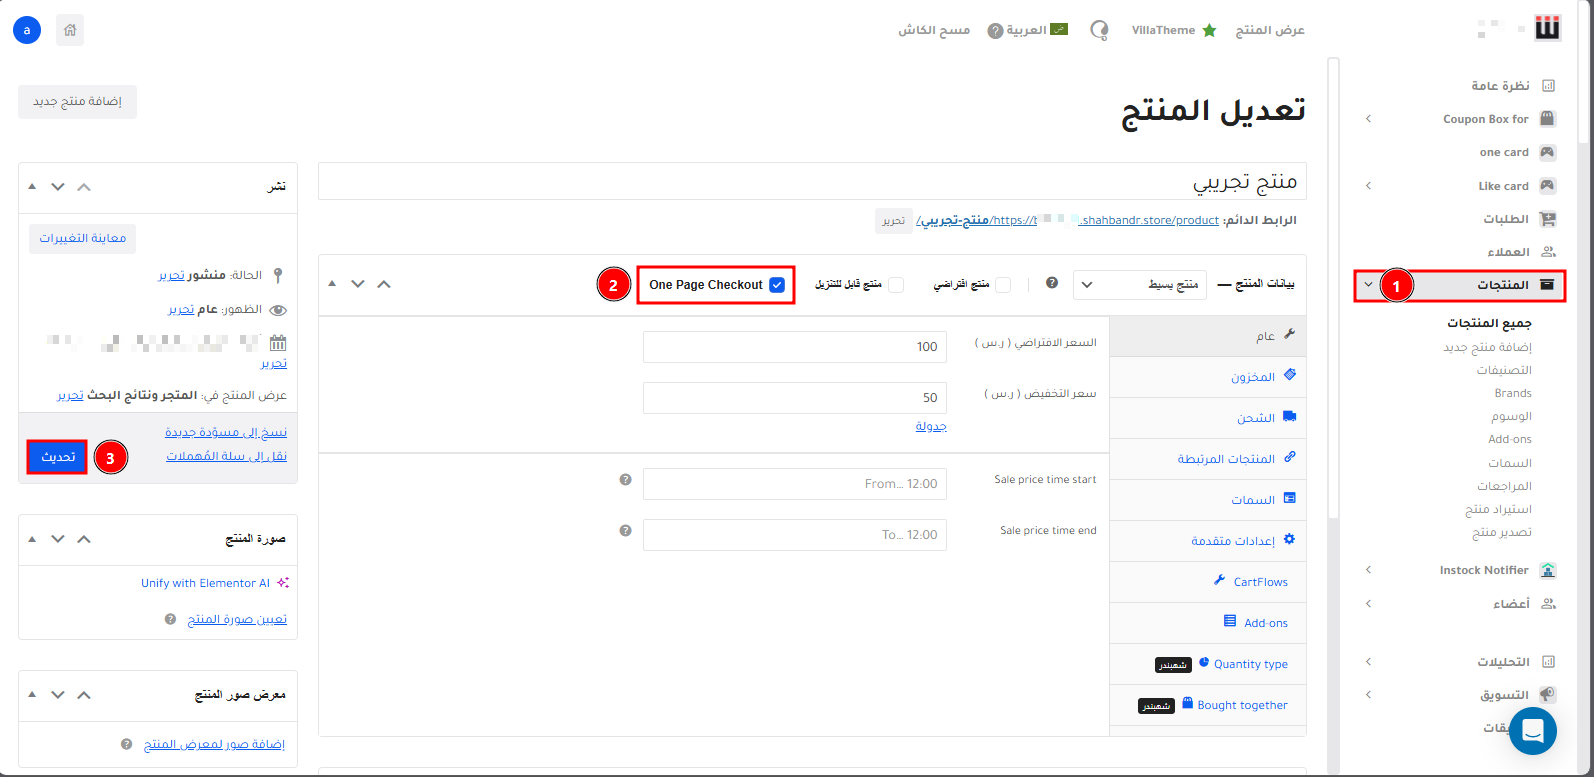The width and height of the screenshot is (1594, 777).
Task: Uncheck the One Page Checkout checkbox
Action: point(777,285)
